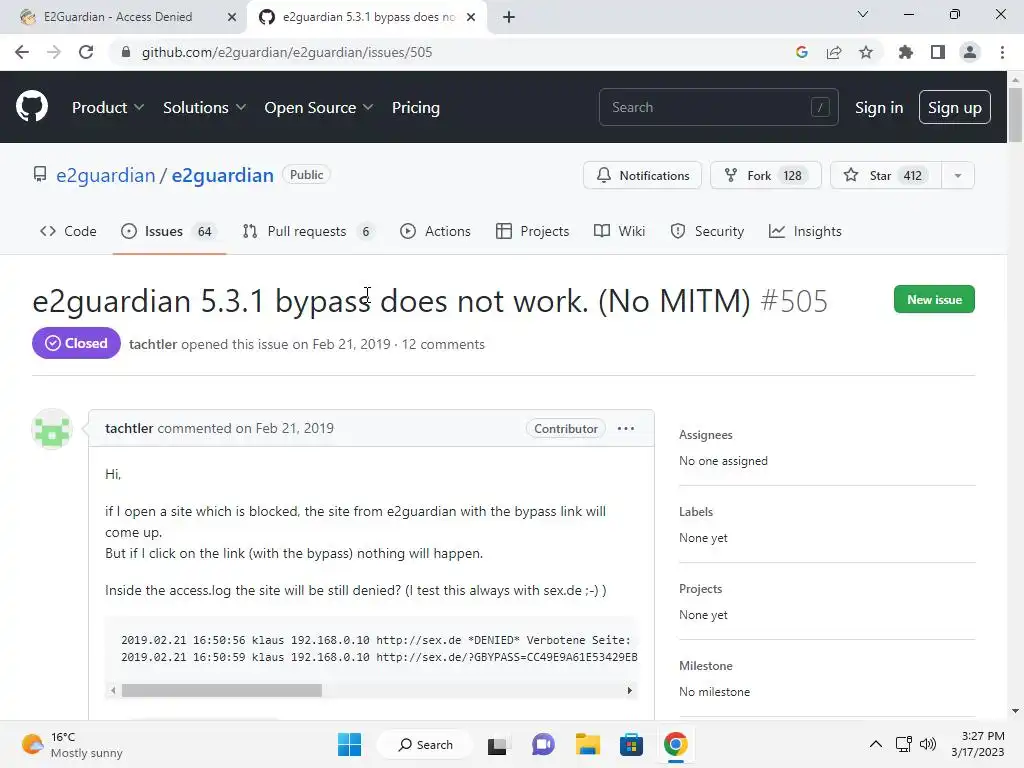Click the Contributor badge

click(x=566, y=428)
